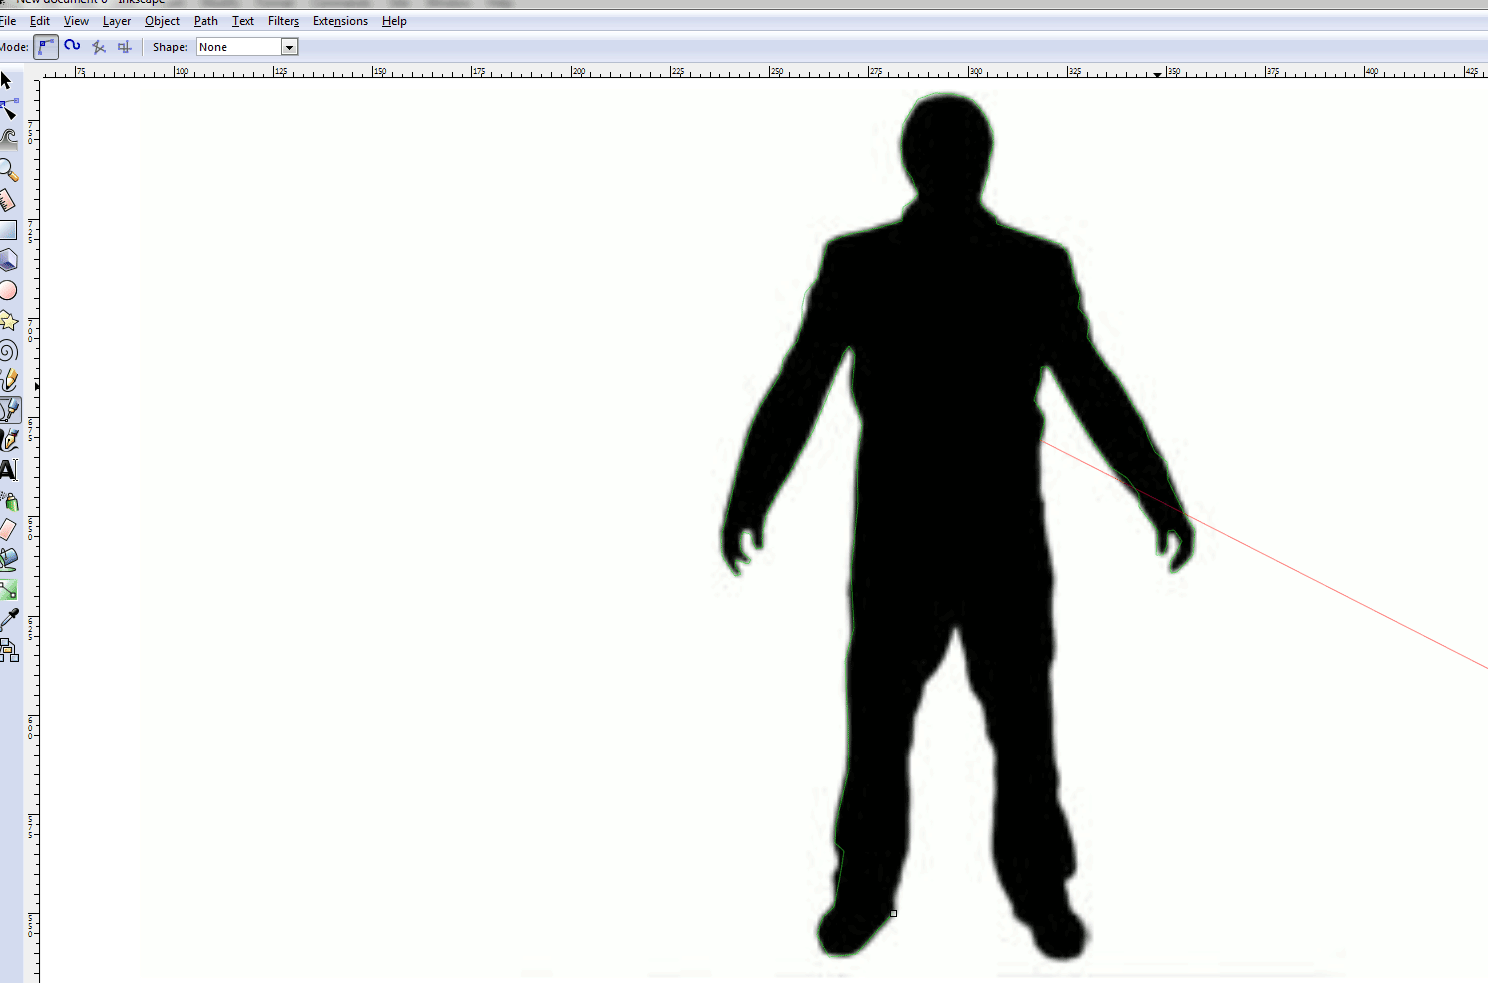1488x983 pixels.
Task: Select the Spray tool
Action: (8, 500)
